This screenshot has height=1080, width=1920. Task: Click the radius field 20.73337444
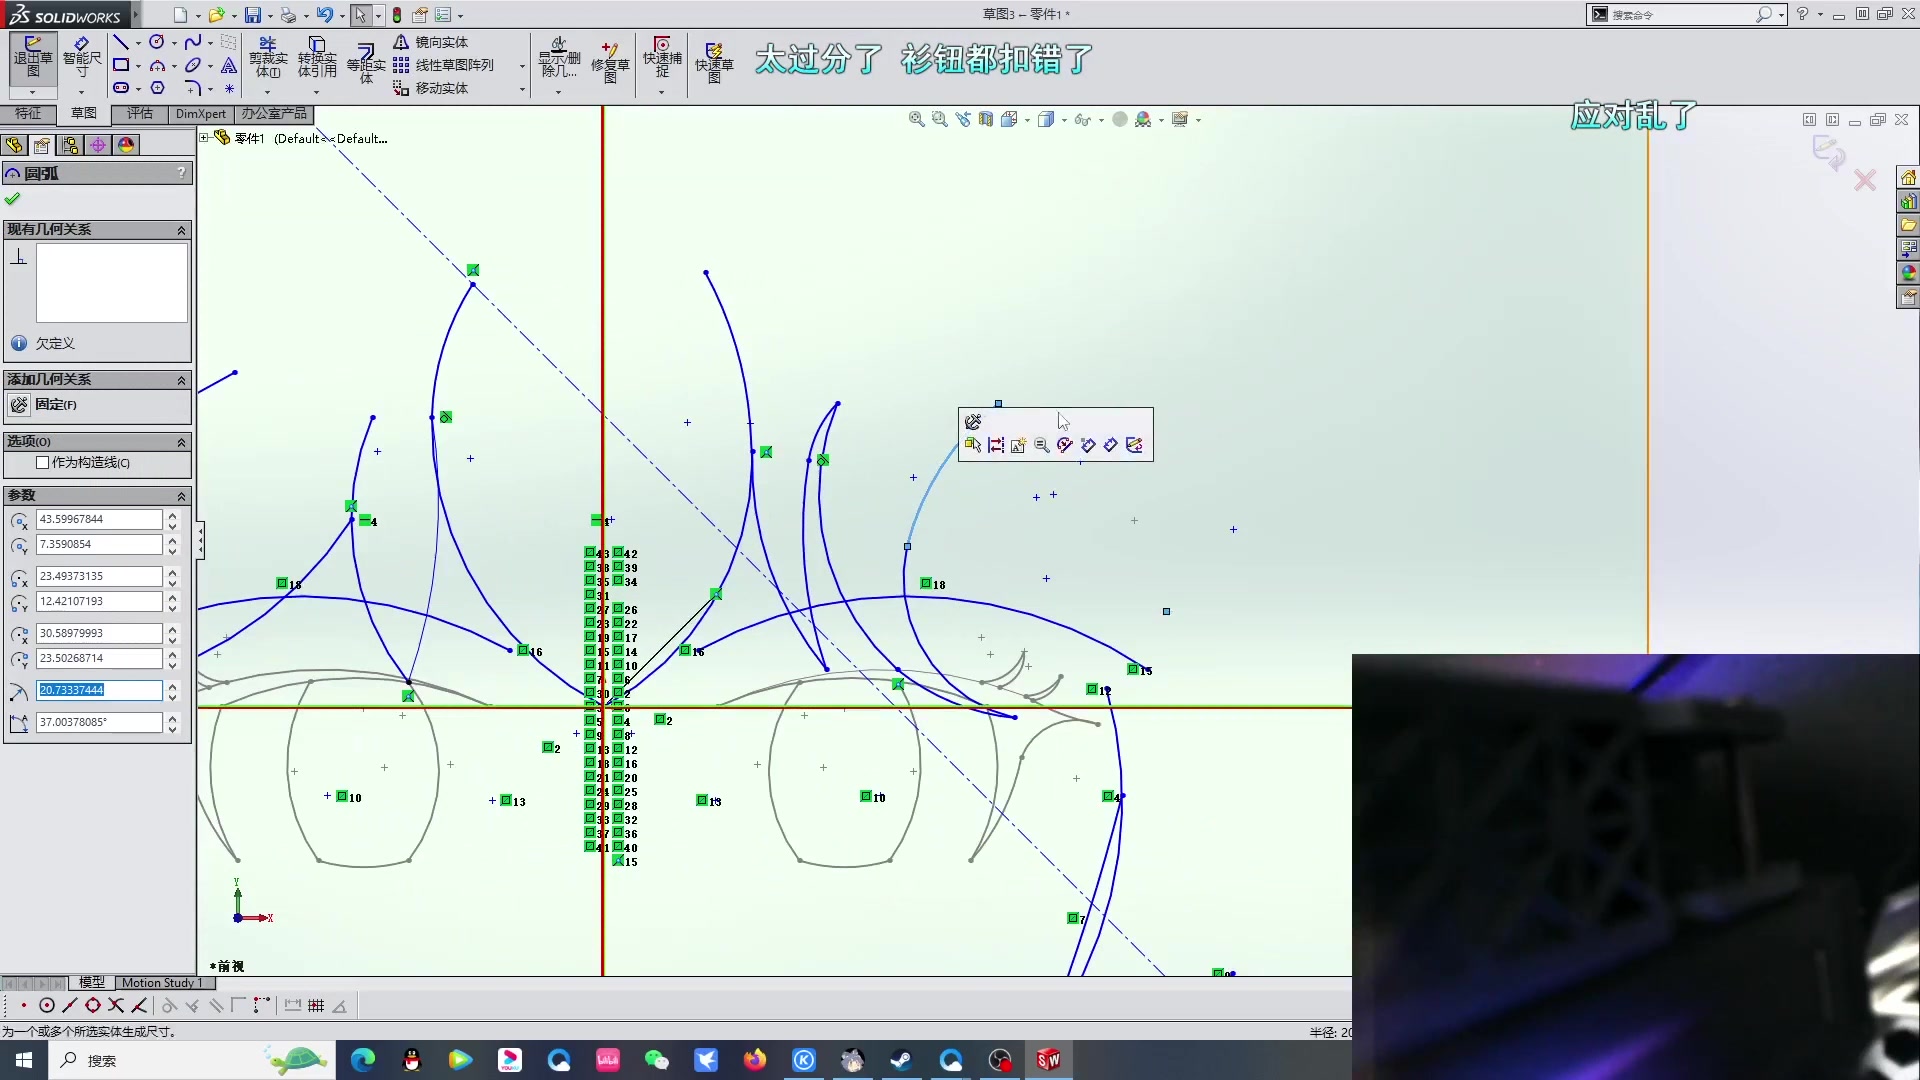click(98, 690)
